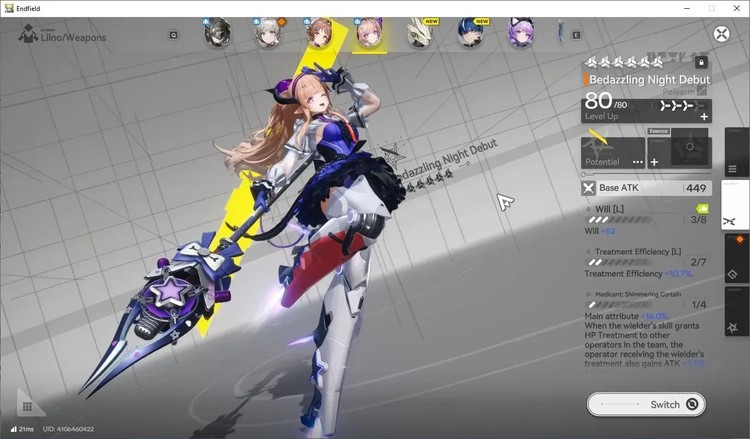Click the Treatment Efficiency progress bar

click(618, 263)
